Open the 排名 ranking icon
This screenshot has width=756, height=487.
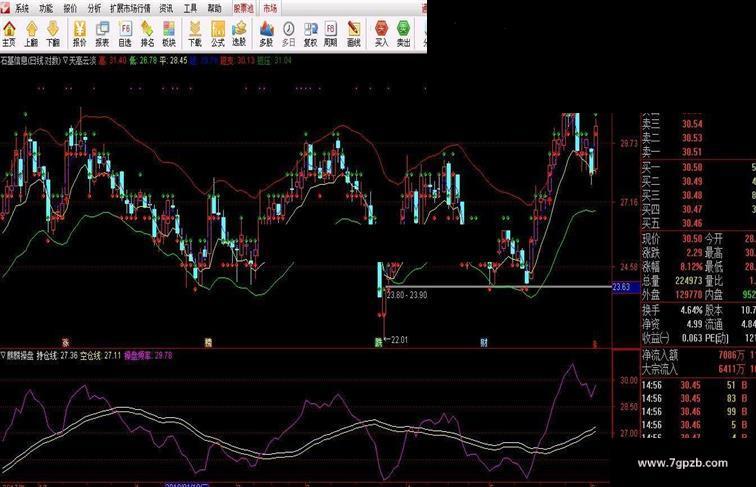(x=147, y=34)
